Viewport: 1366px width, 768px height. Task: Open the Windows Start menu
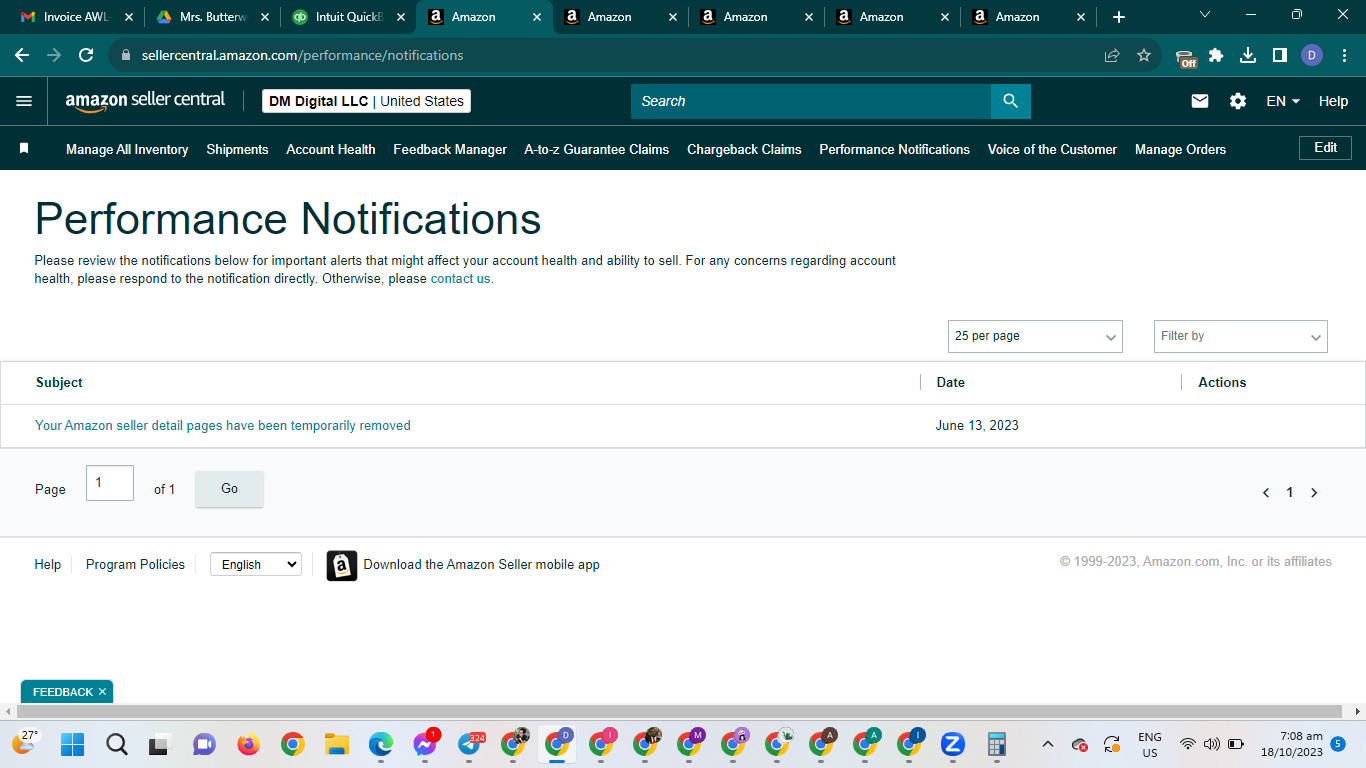pos(72,744)
